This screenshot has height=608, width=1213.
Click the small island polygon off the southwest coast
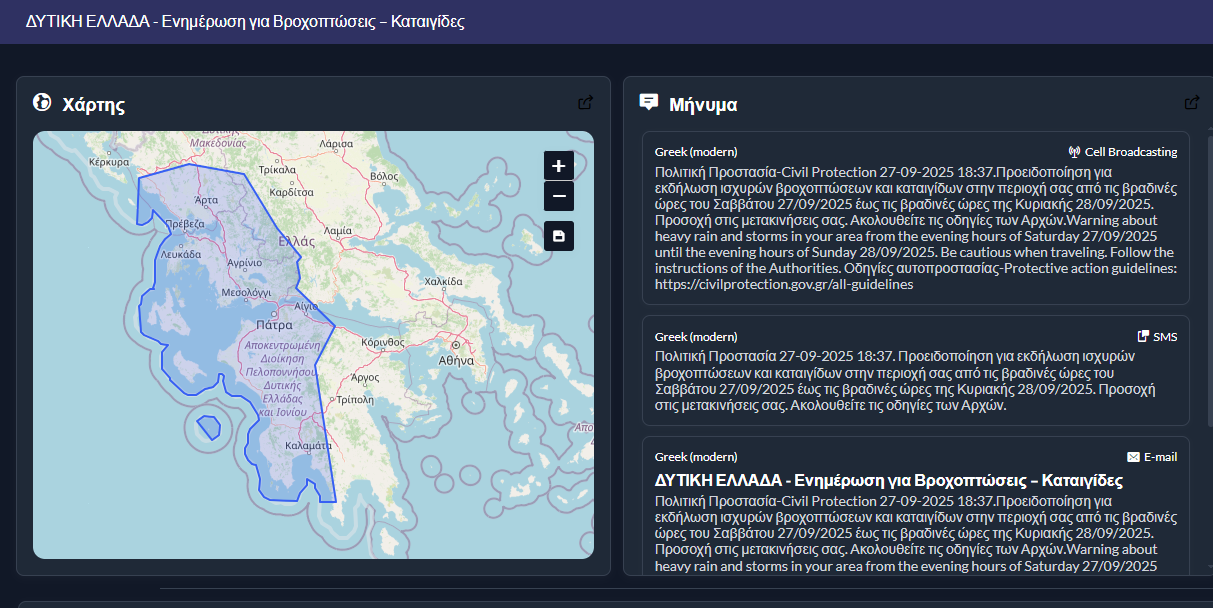tap(209, 427)
